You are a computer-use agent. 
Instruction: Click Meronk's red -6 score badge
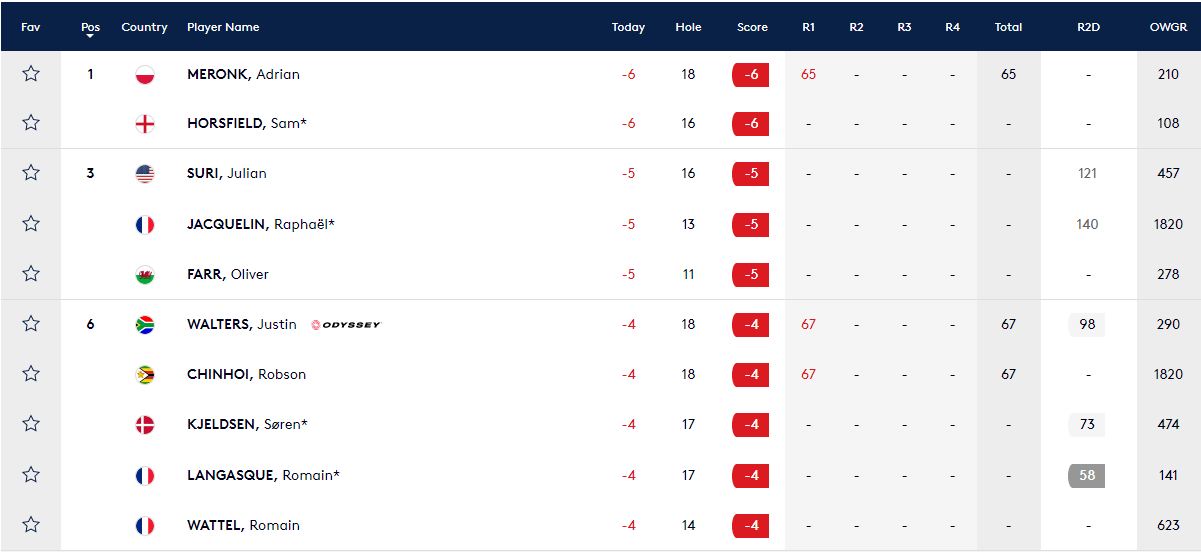tap(750, 75)
